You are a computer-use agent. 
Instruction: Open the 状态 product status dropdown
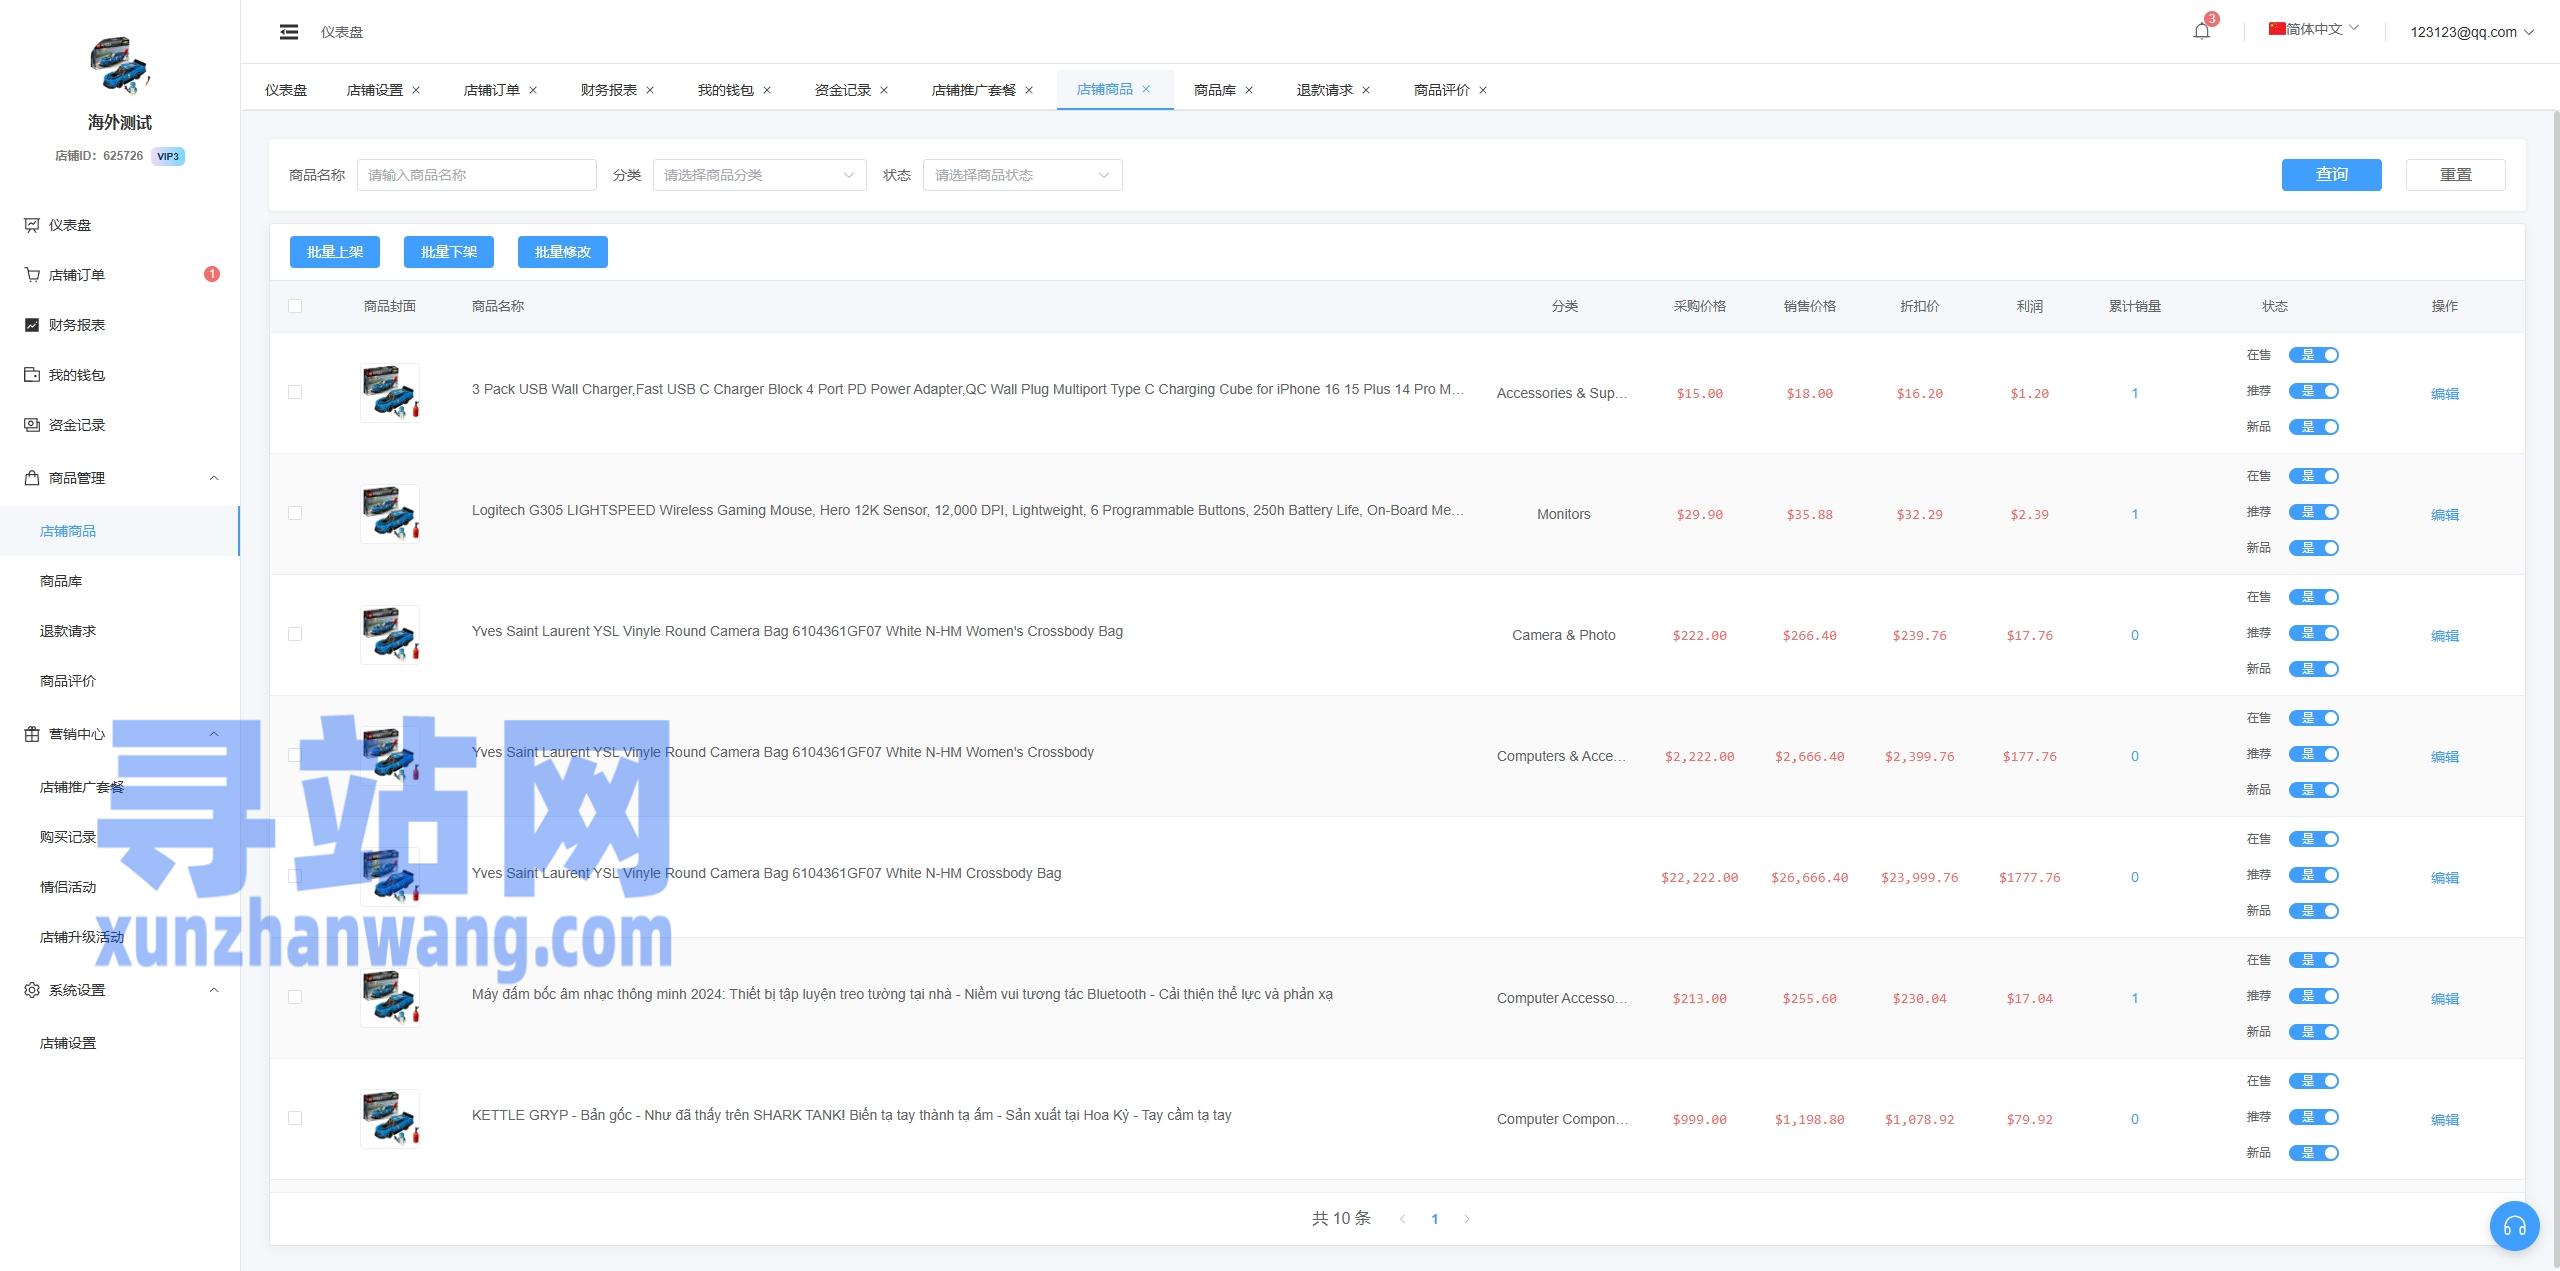pos(1023,175)
